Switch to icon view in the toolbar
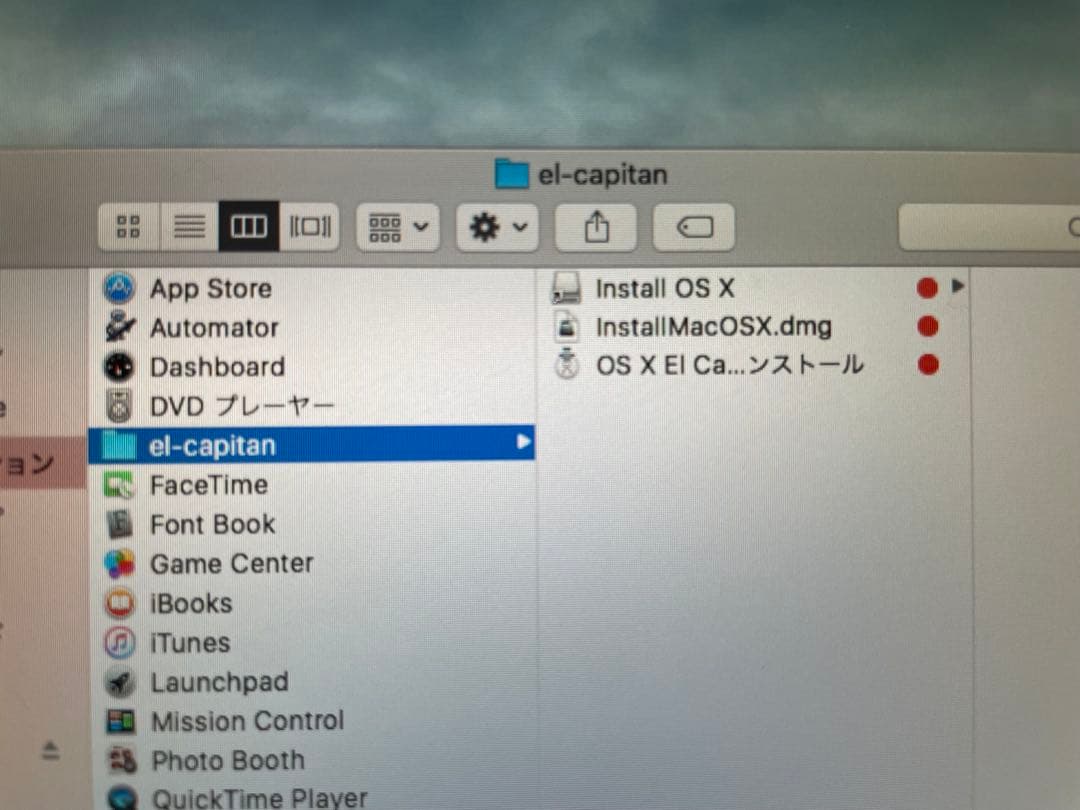This screenshot has height=810, width=1080. point(127,226)
